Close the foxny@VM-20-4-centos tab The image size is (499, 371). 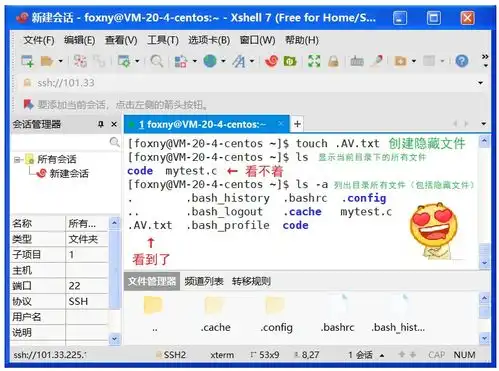click(x=281, y=124)
